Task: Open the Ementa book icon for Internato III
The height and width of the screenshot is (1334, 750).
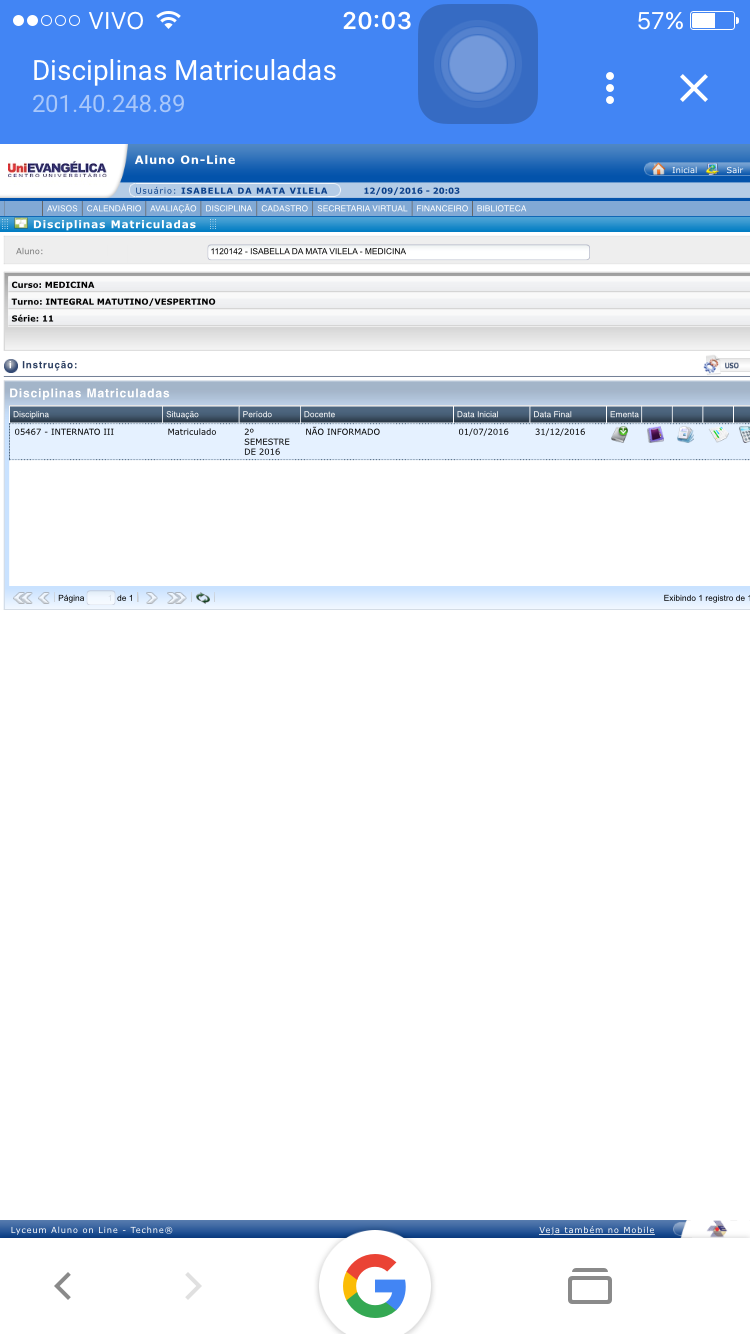Action: coord(620,434)
